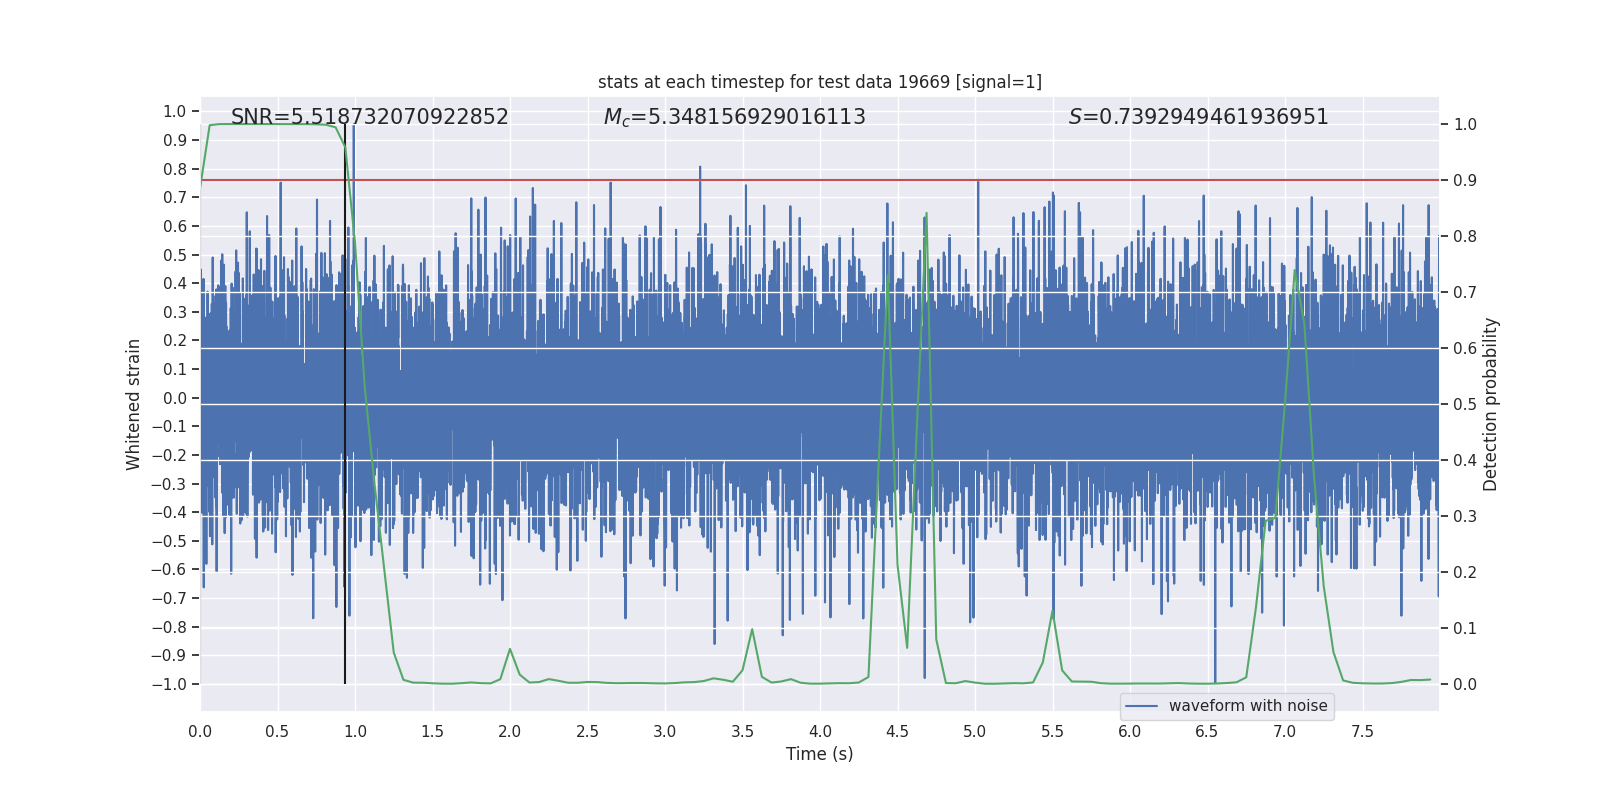Click the 'waveform with noise' legend label
Viewport: 1600px width, 800px height.
(1248, 706)
